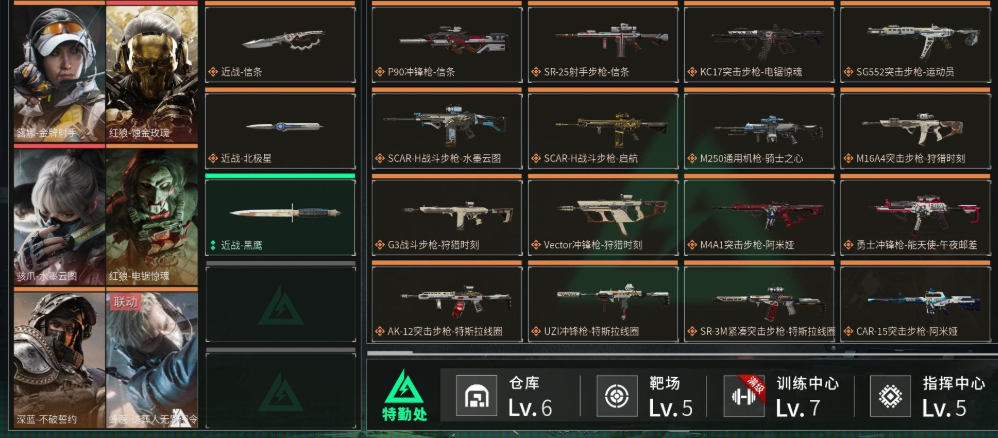The height and width of the screenshot is (438, 998).
Task: Select the 红狼-电锯惊魂 operator skin
Action: coord(152,216)
